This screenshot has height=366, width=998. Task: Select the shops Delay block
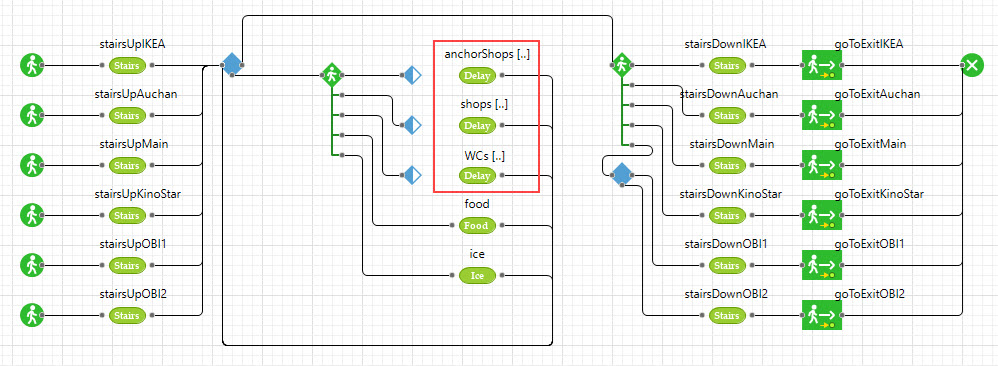click(477, 125)
